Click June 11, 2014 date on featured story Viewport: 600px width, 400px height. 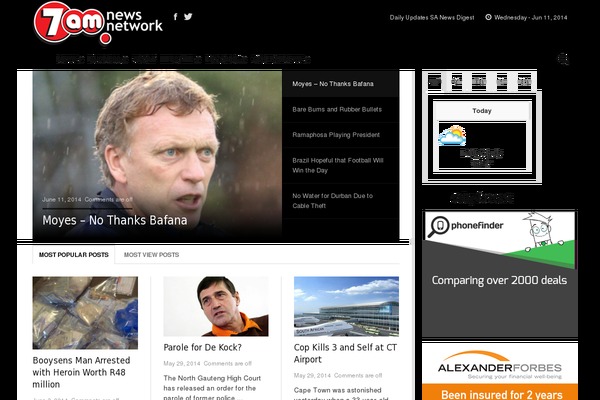point(62,199)
